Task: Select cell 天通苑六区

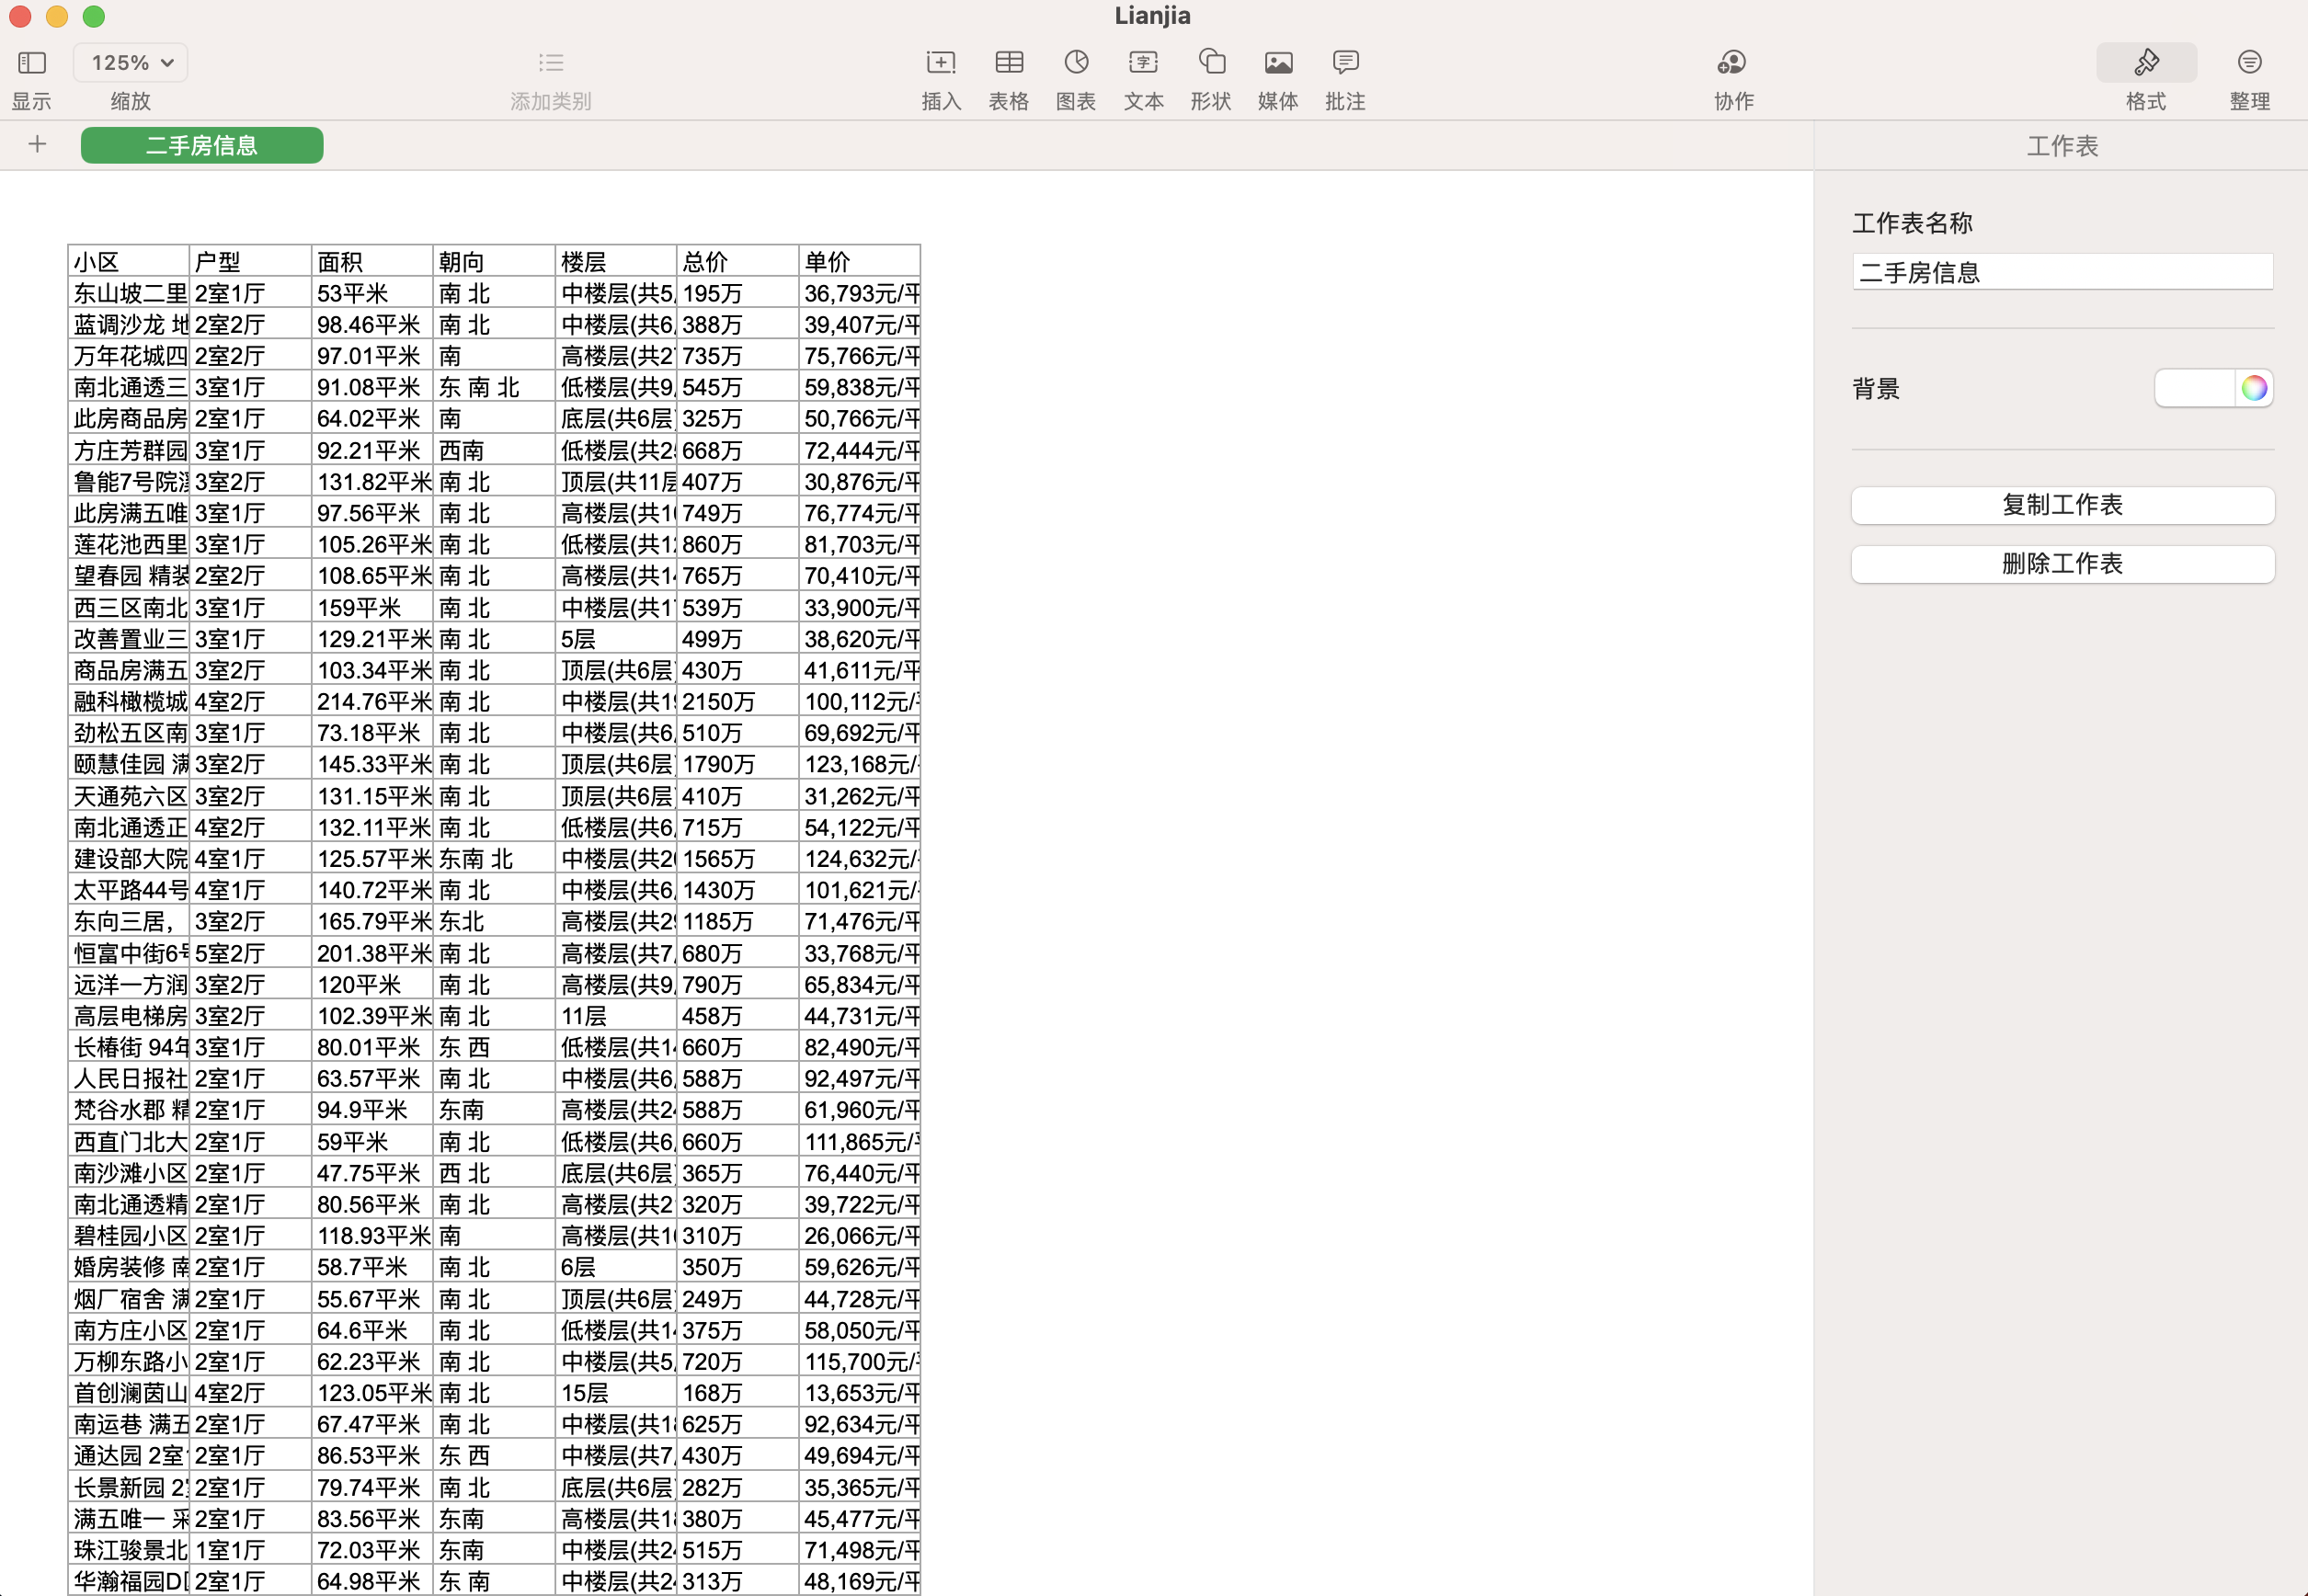Action: coord(129,796)
